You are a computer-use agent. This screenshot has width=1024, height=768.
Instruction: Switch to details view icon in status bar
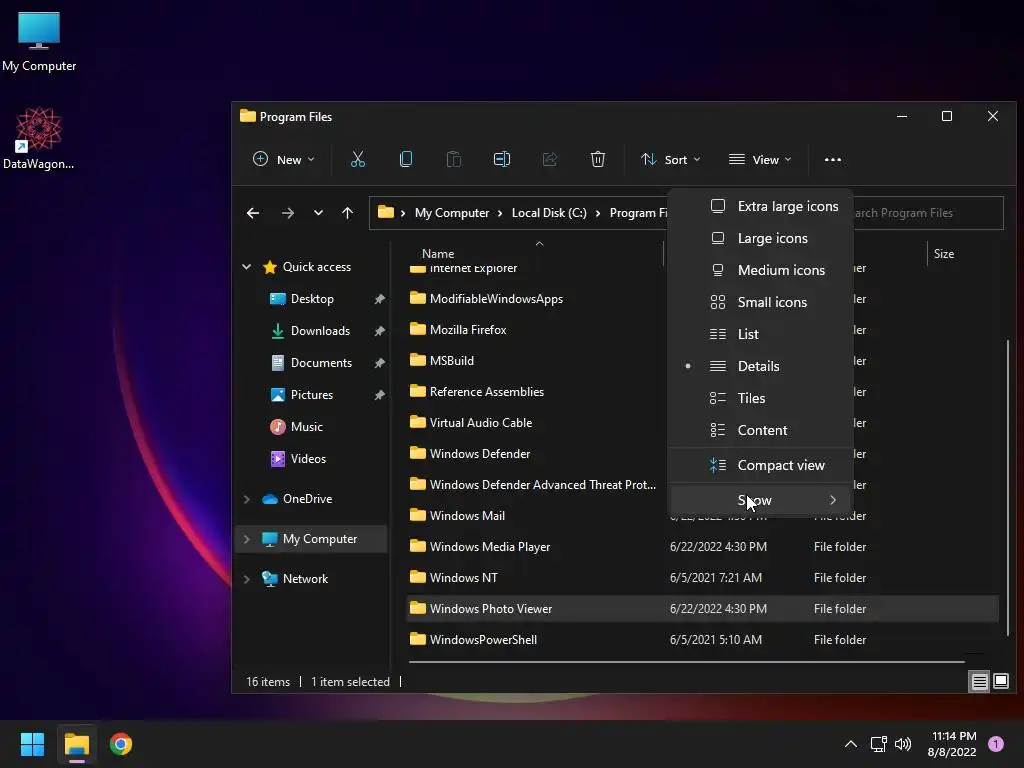(x=980, y=682)
